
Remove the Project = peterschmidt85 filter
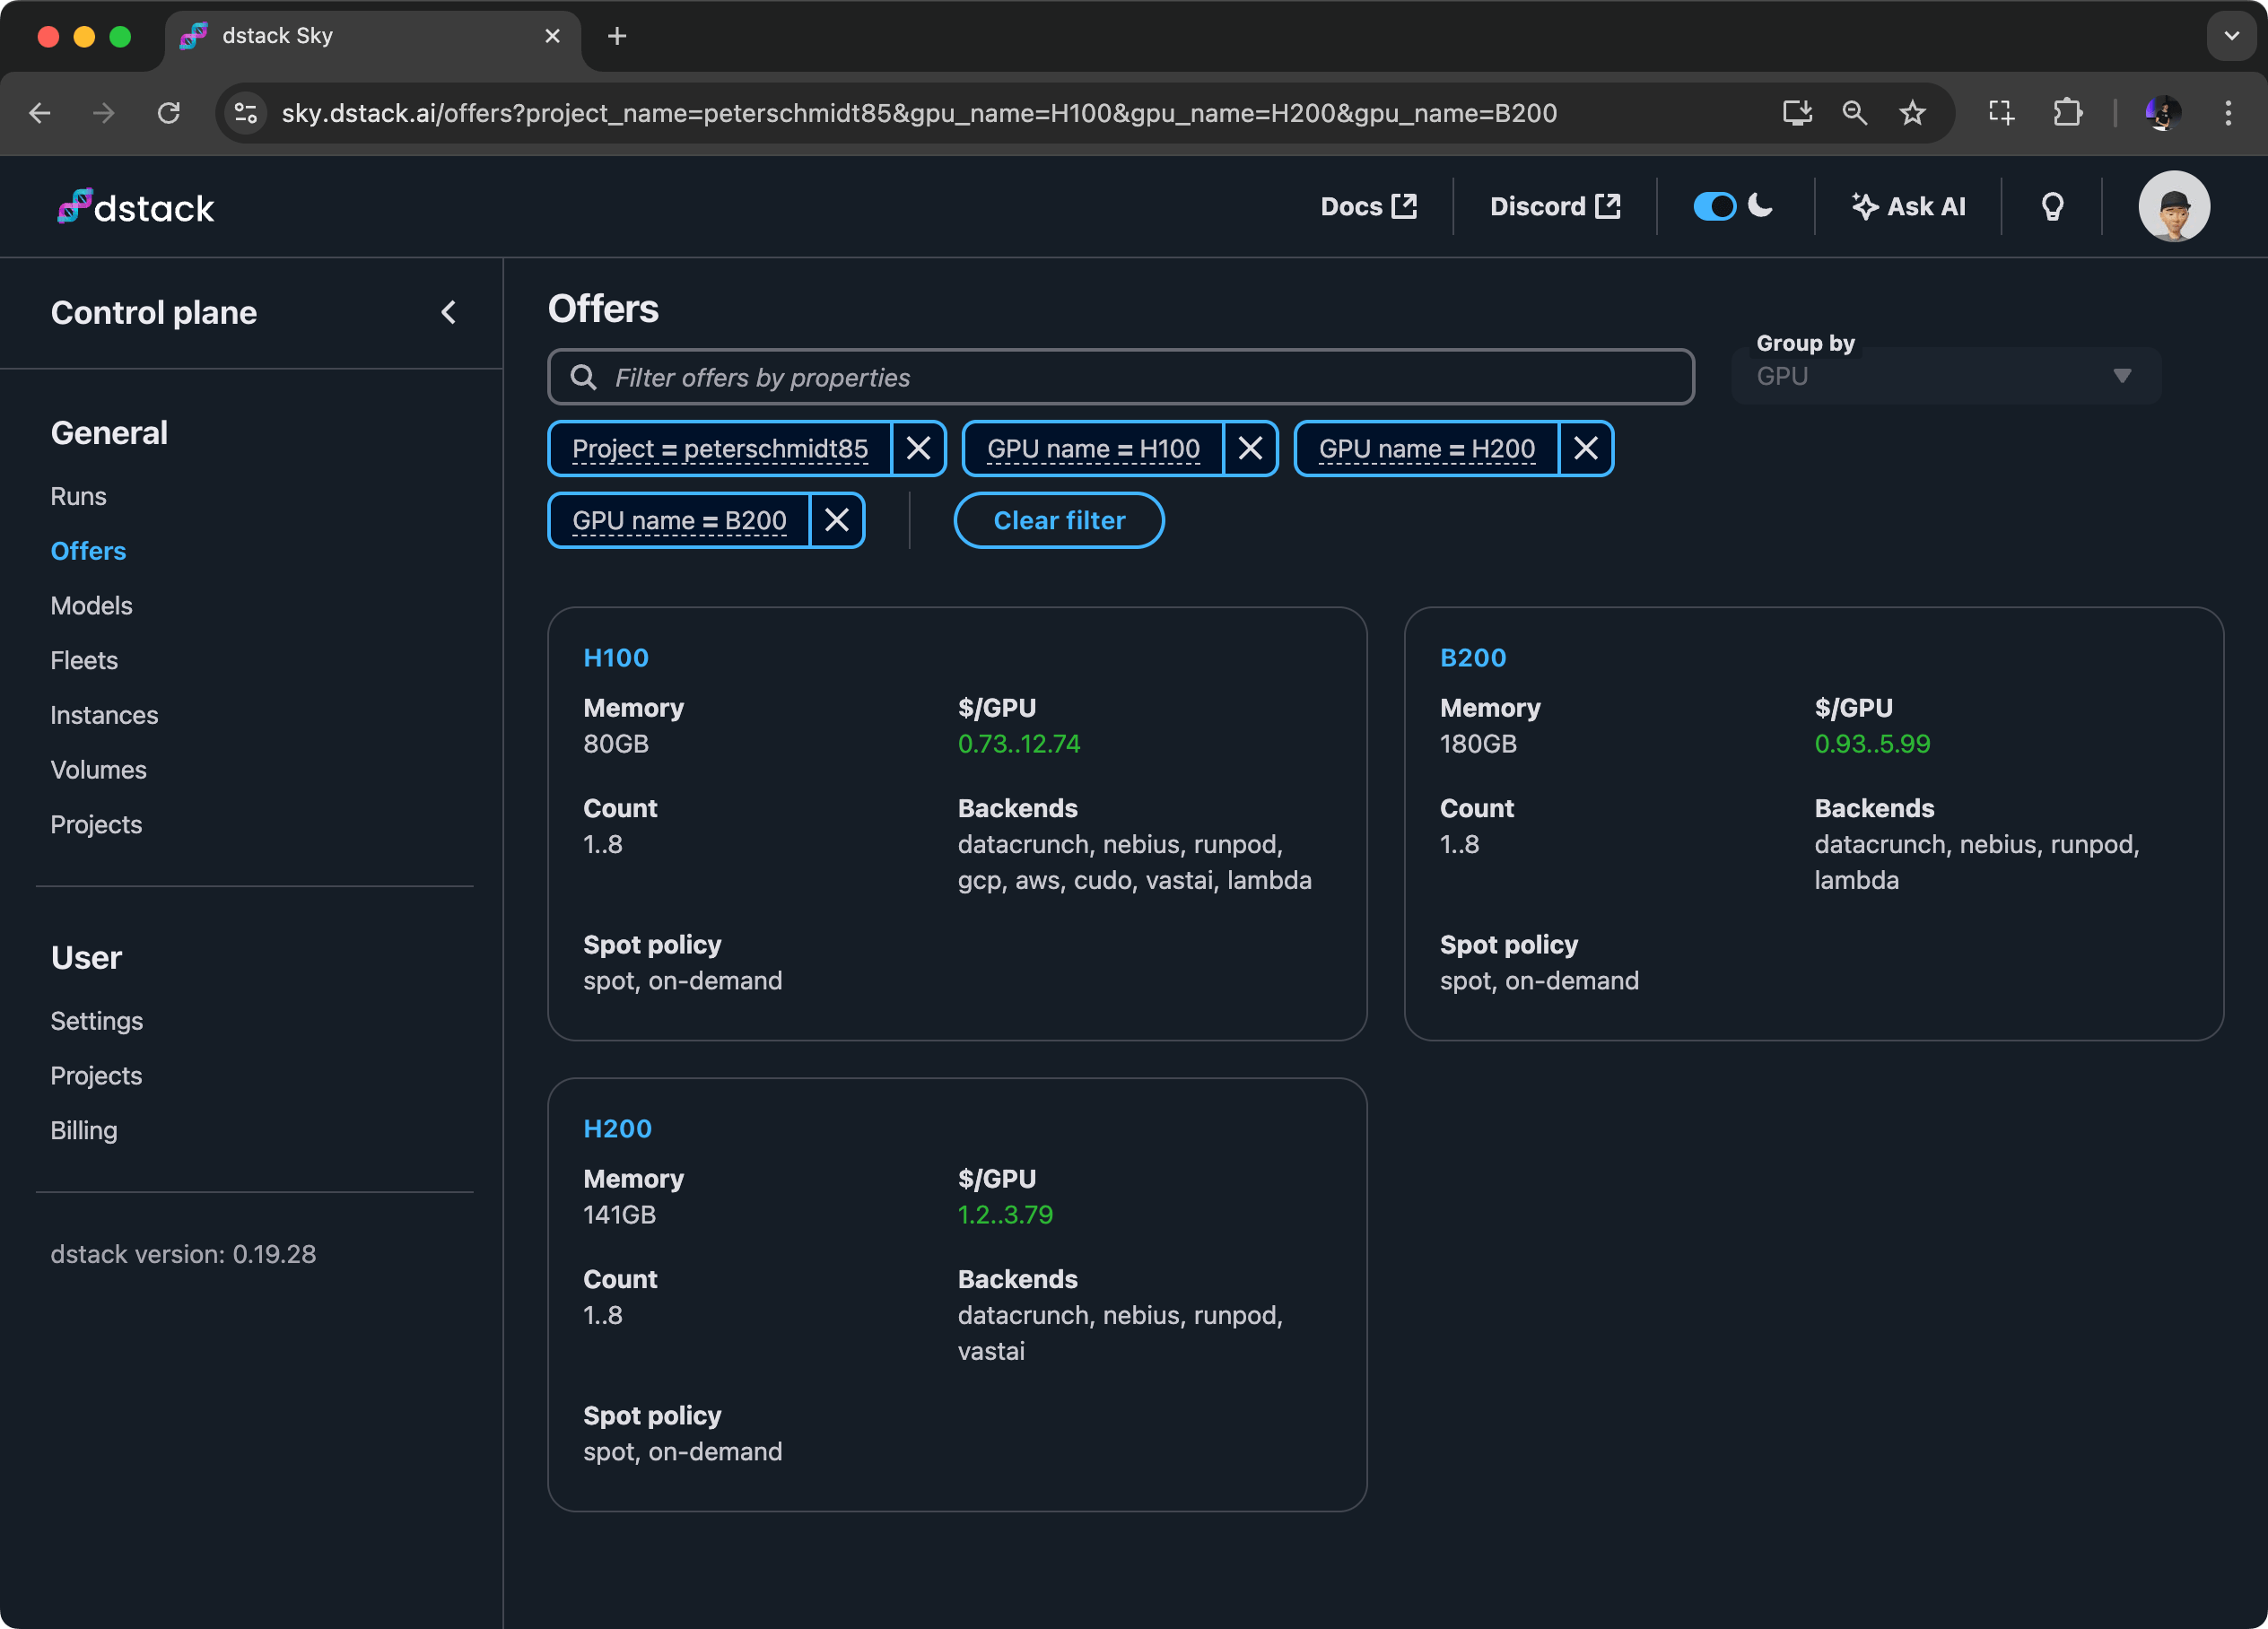pos(918,449)
